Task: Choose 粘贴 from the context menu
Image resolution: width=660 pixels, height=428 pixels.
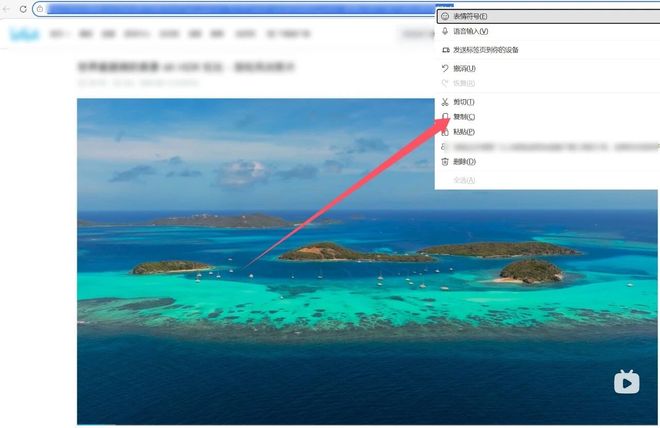Action: tap(464, 132)
